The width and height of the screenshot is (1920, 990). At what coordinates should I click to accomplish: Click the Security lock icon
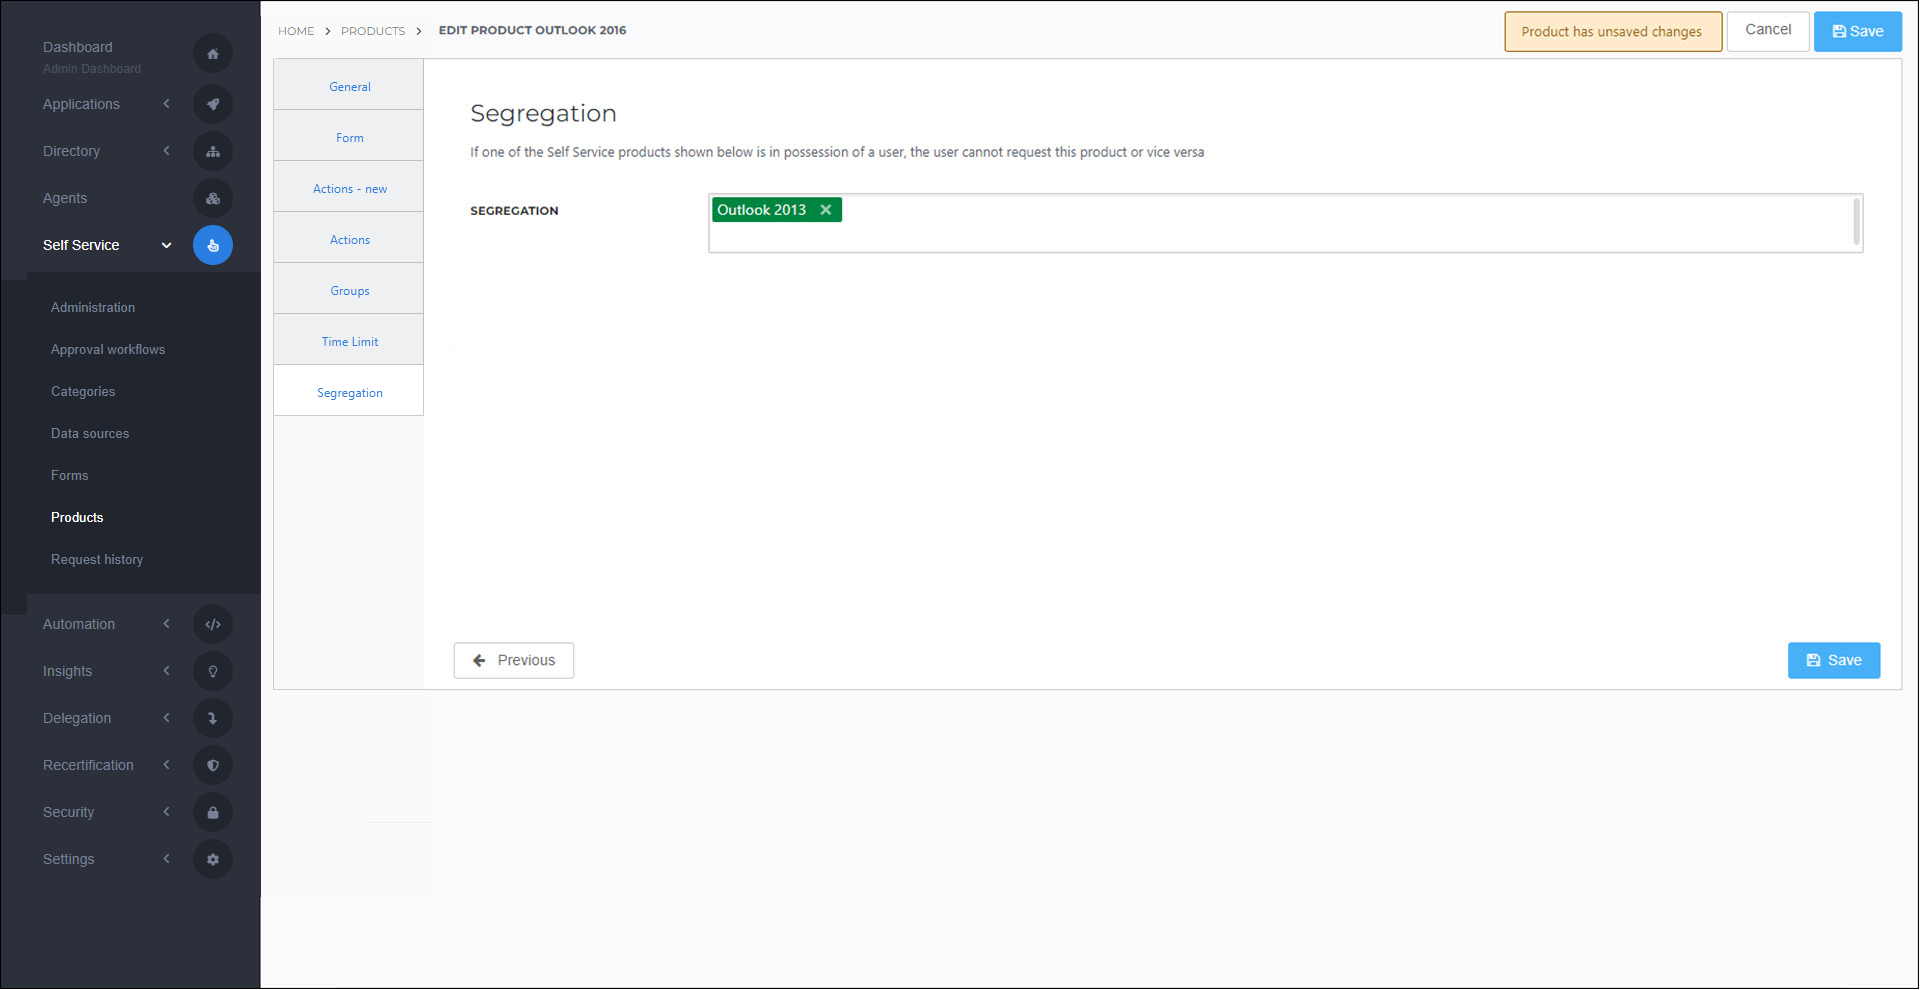(212, 812)
